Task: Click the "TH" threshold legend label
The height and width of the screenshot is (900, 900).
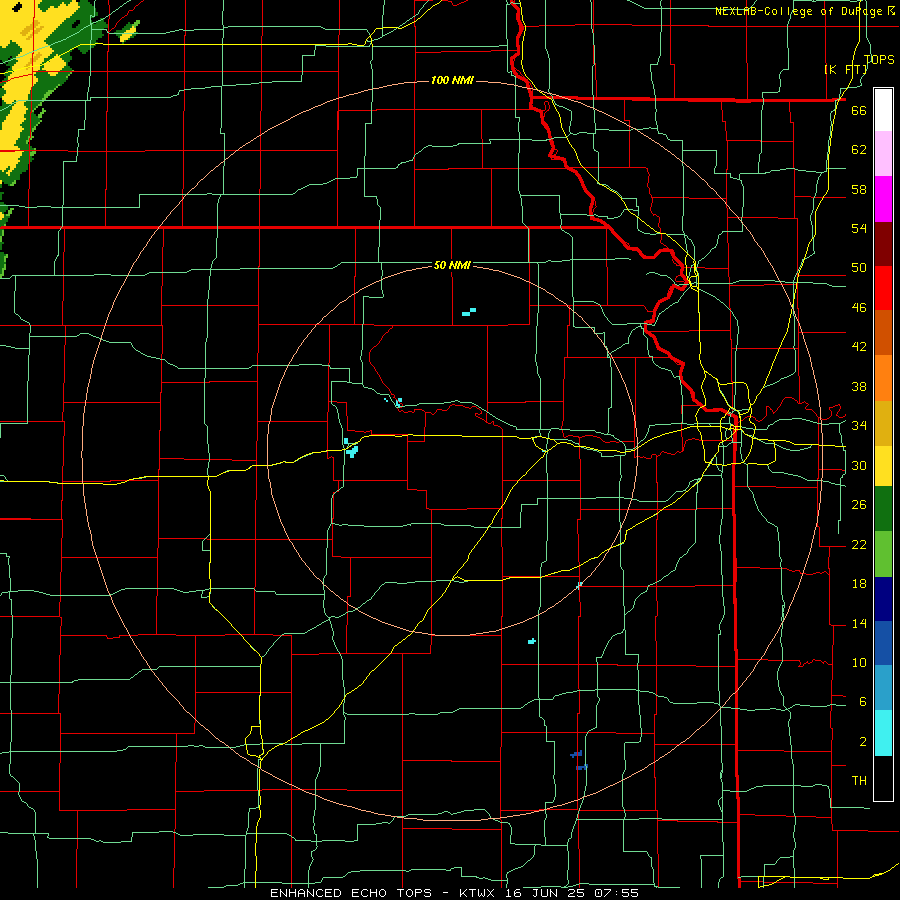Action: 859,781
